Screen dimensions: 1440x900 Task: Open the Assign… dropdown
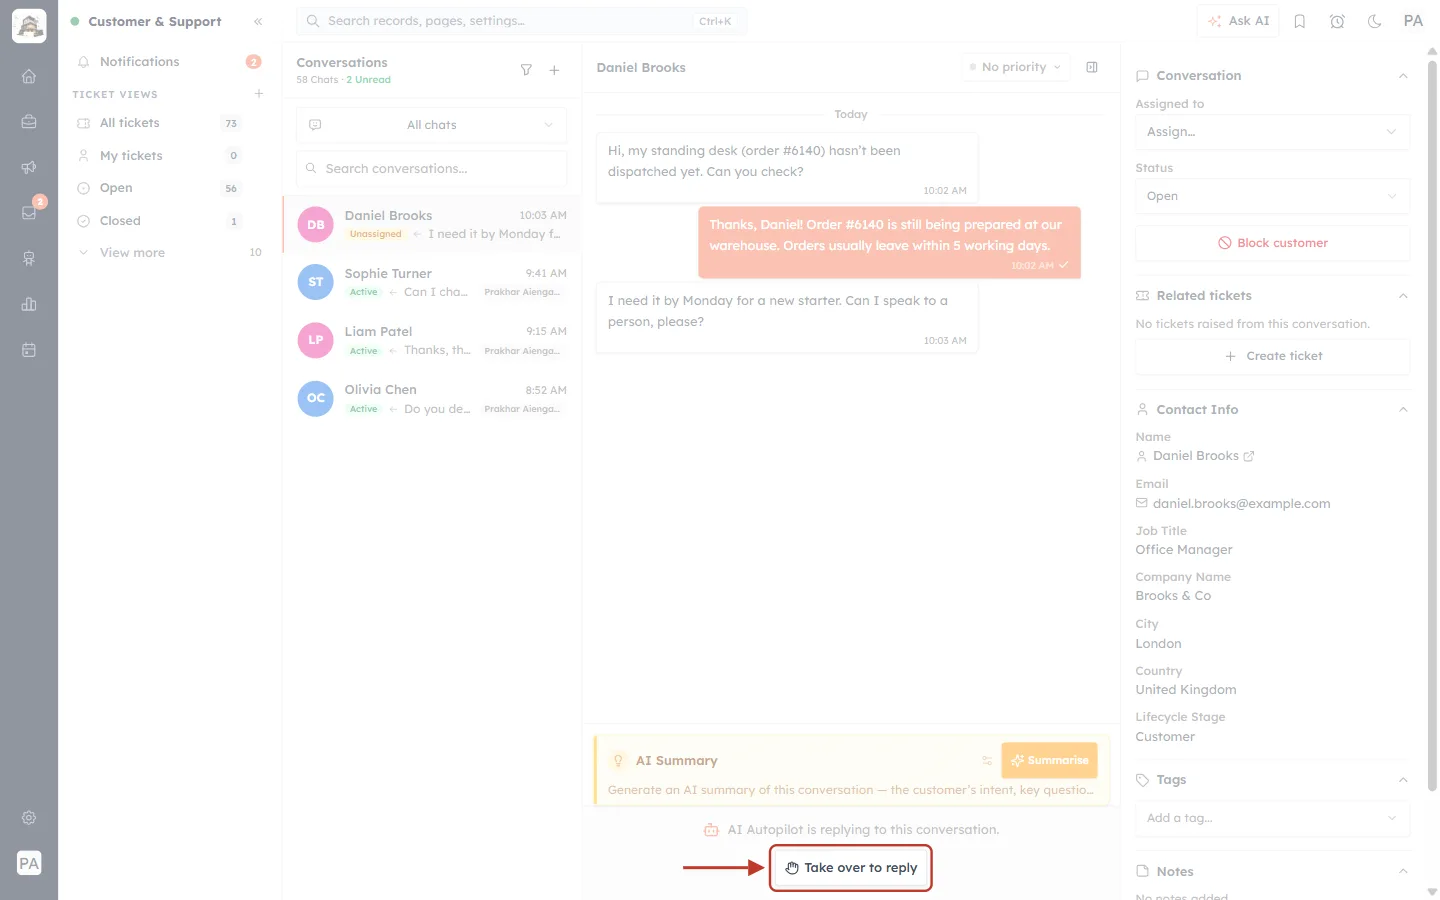1272,132
